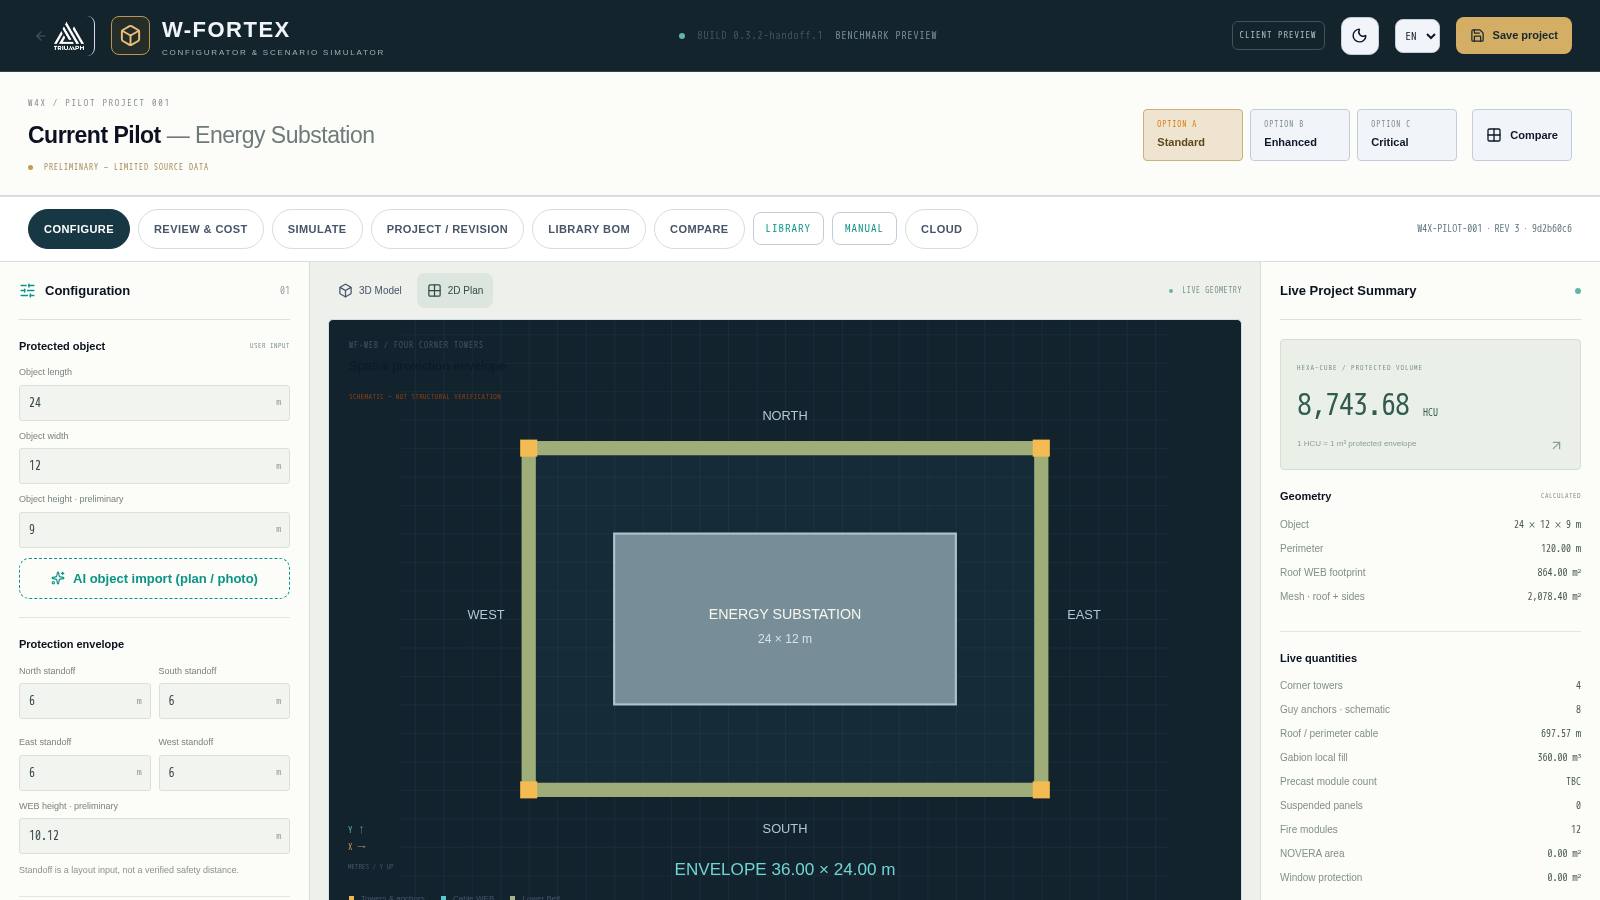
Task: Switch view to 2D Plan
Action: (x=455, y=291)
